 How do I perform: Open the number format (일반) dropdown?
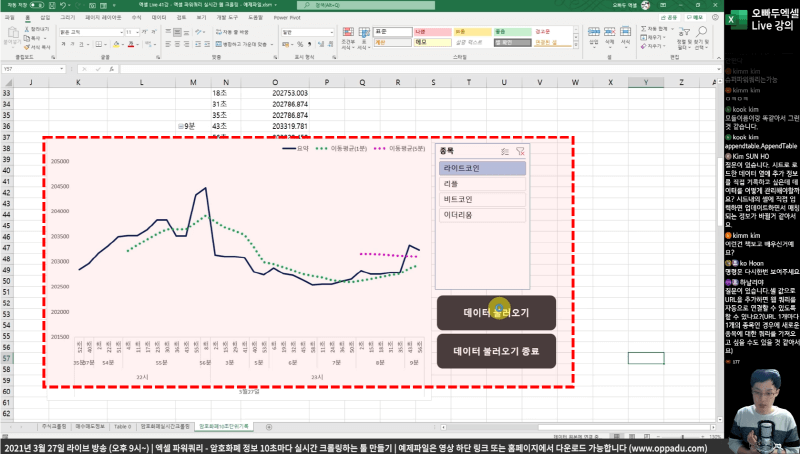(x=331, y=32)
